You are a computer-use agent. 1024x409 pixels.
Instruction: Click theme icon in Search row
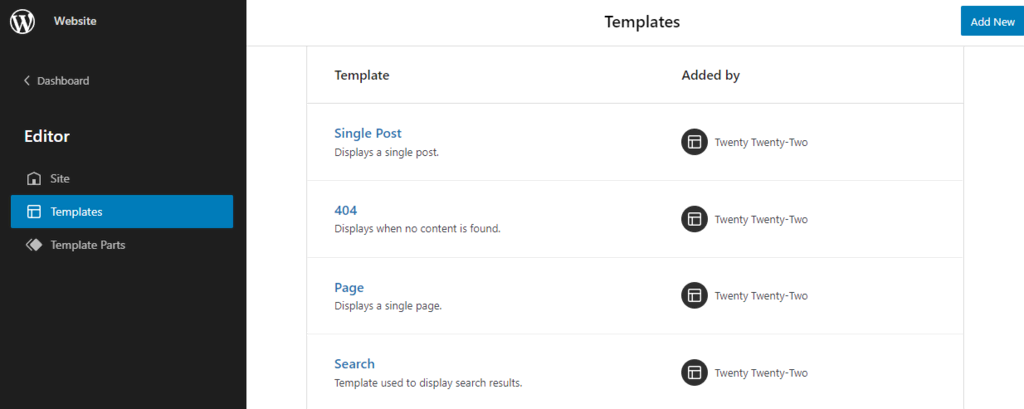(x=694, y=372)
